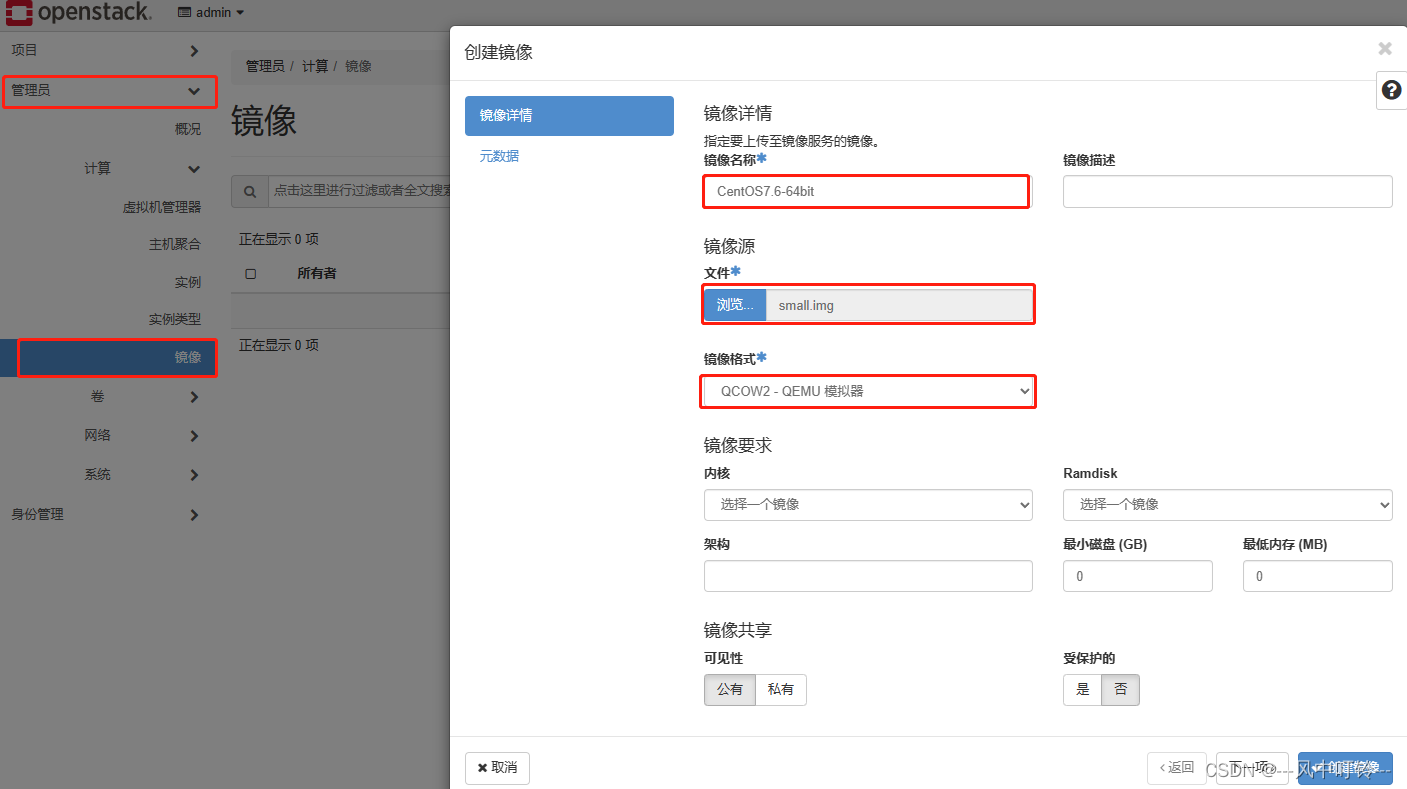Expand the 卷 sidebar group
This screenshot has width=1407, height=789.
[x=142, y=397]
